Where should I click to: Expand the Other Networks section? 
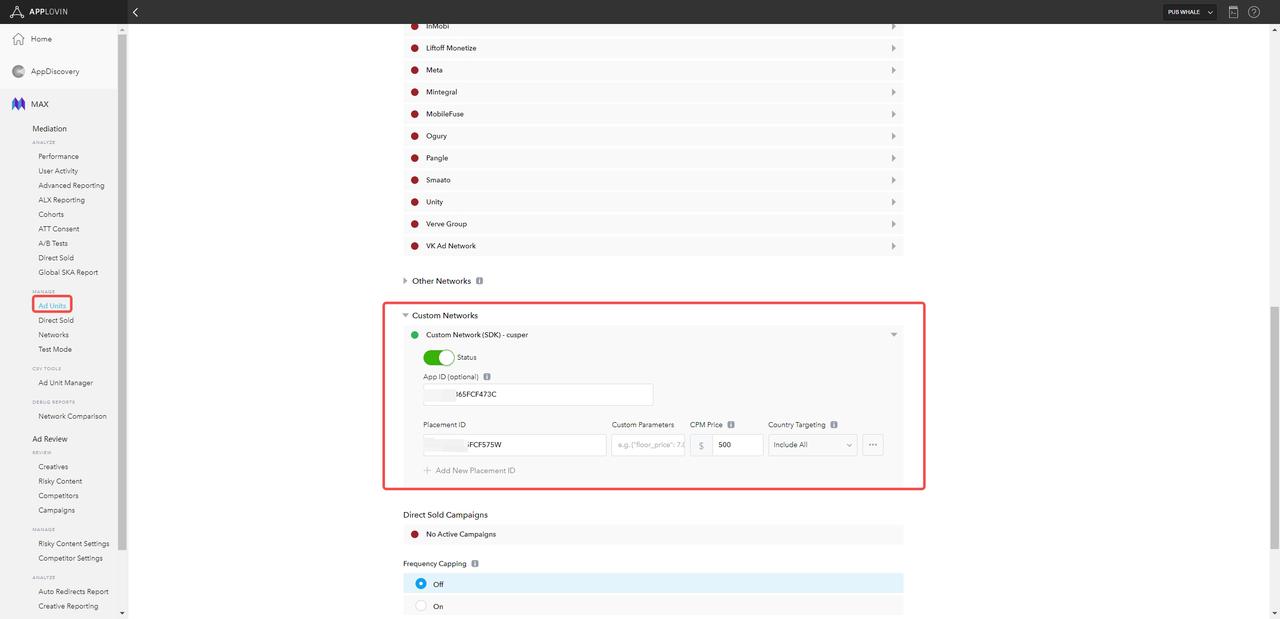pyautogui.click(x=405, y=281)
